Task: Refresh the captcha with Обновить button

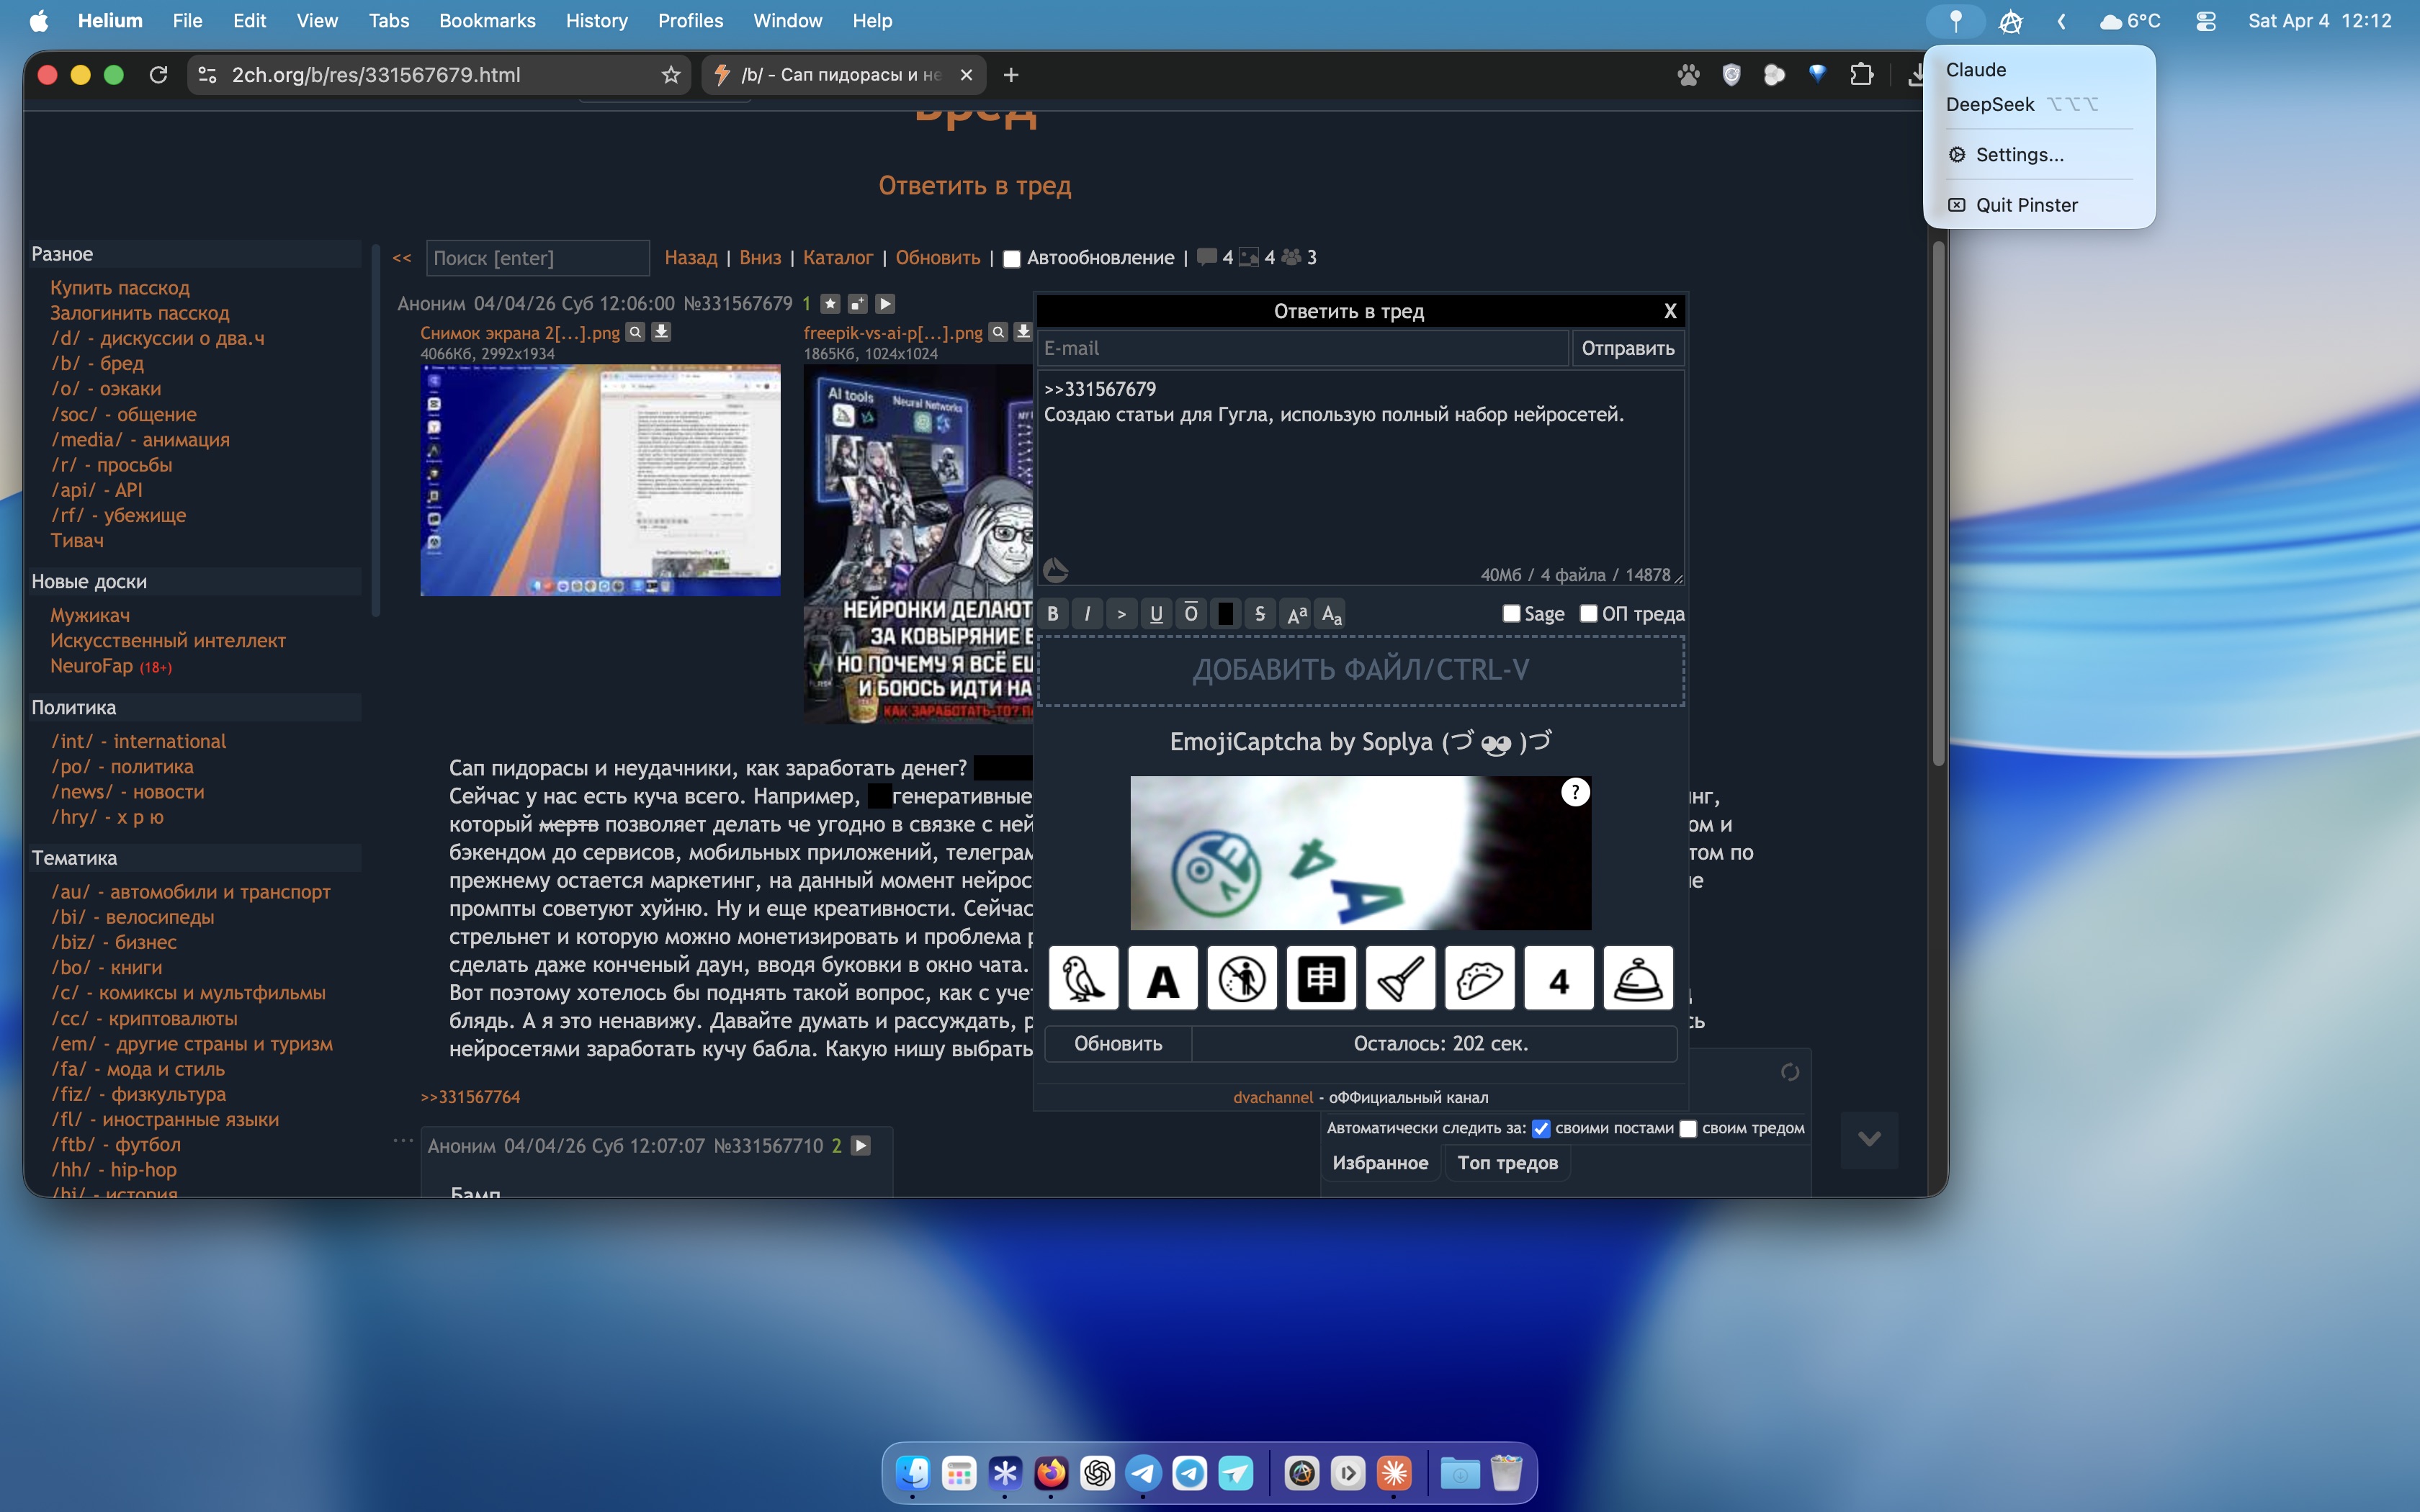Action: [1118, 1044]
